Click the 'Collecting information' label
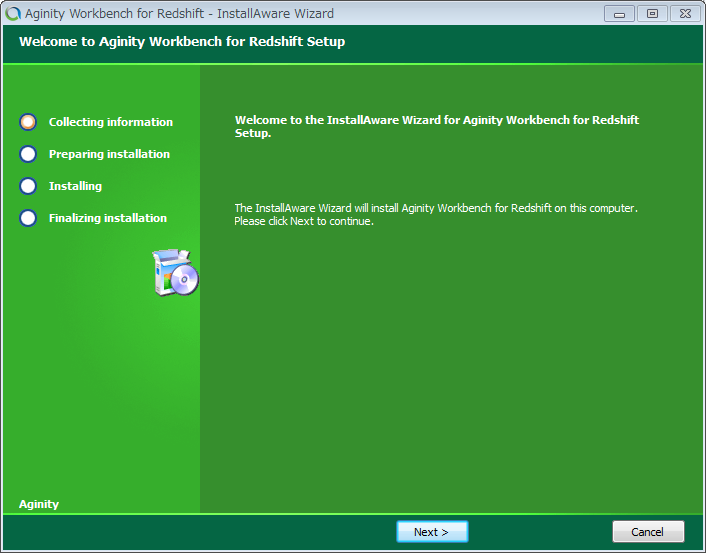Image resolution: width=706 pixels, height=553 pixels. [x=111, y=122]
